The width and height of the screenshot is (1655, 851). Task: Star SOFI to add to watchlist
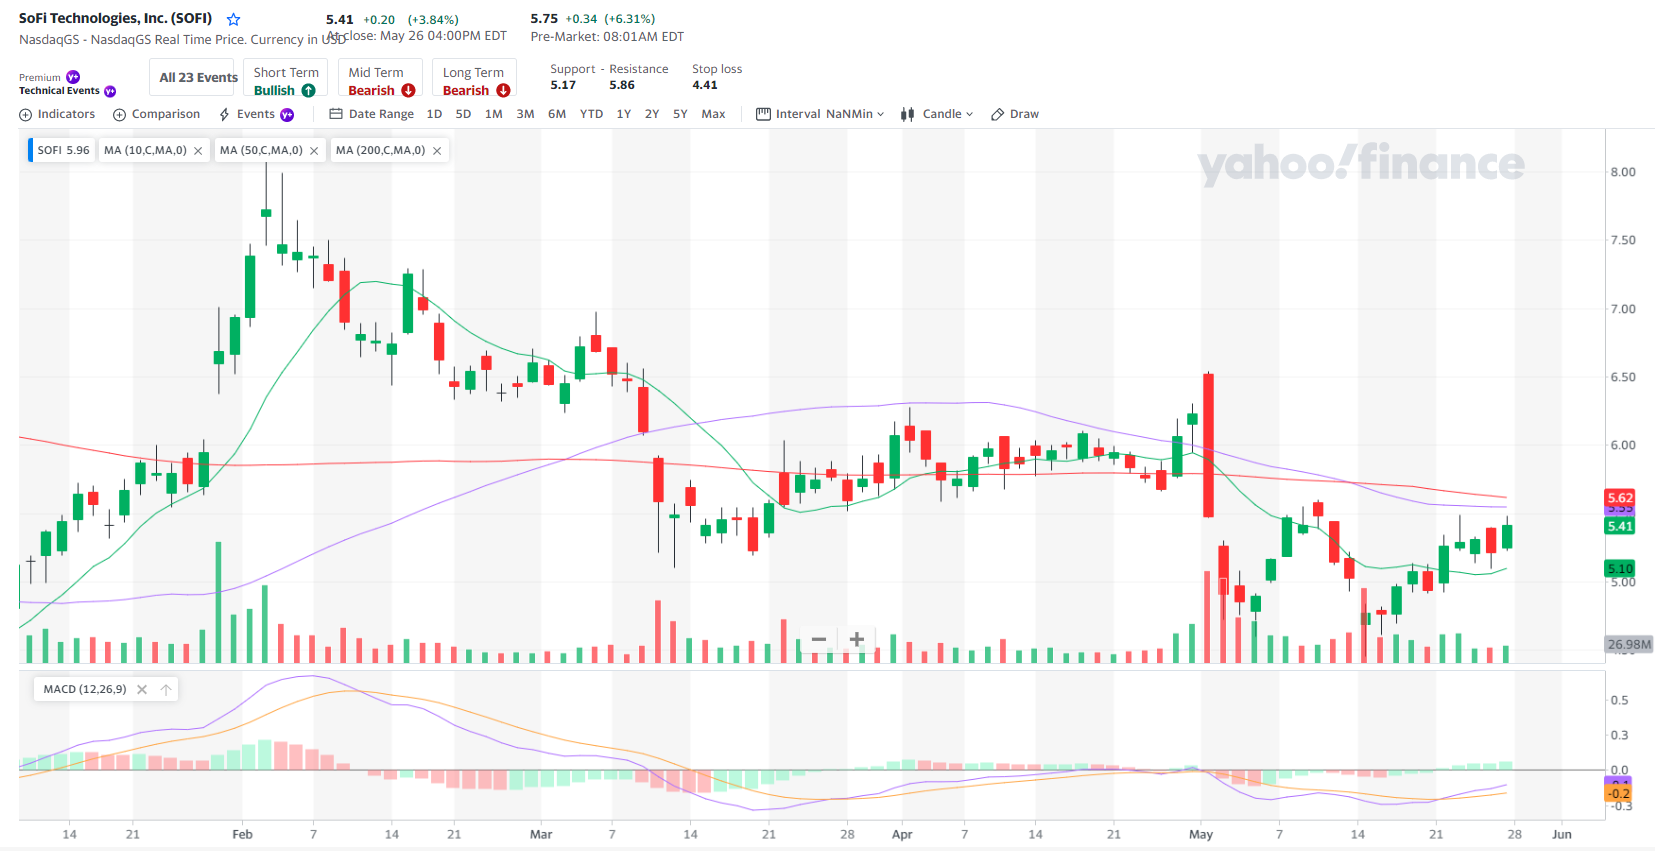[233, 19]
